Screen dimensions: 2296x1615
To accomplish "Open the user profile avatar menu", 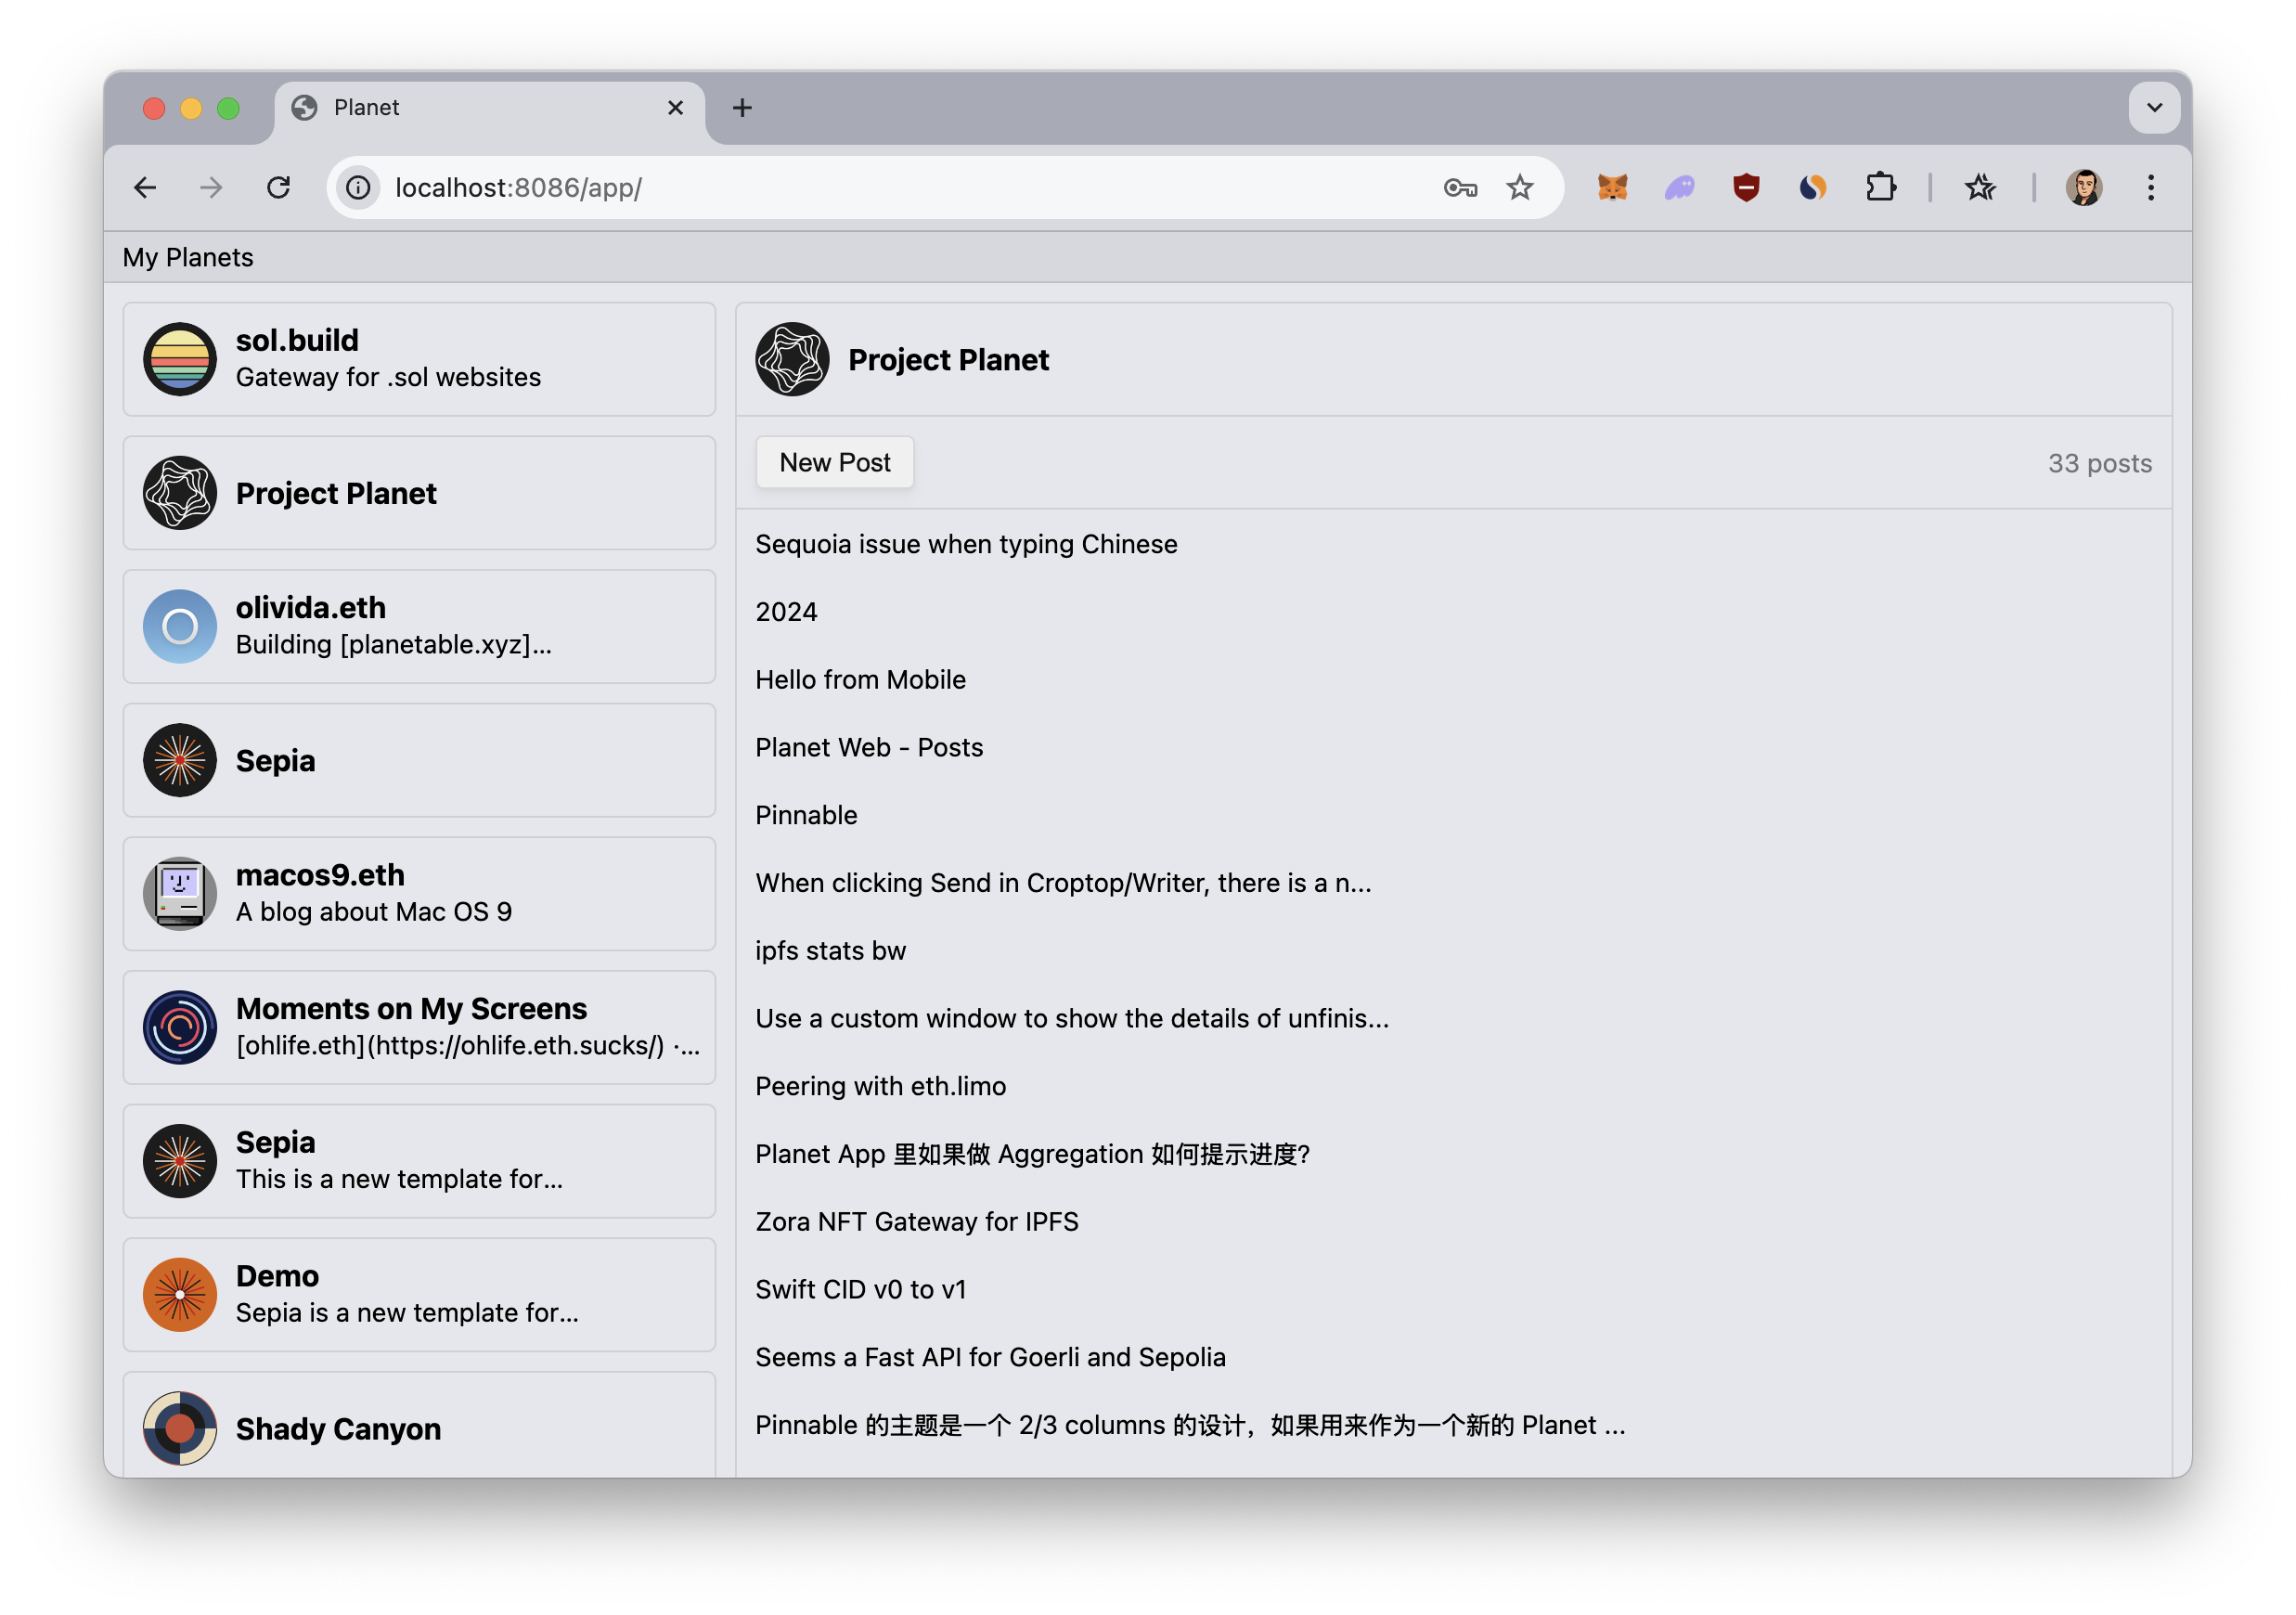I will pyautogui.click(x=2084, y=187).
